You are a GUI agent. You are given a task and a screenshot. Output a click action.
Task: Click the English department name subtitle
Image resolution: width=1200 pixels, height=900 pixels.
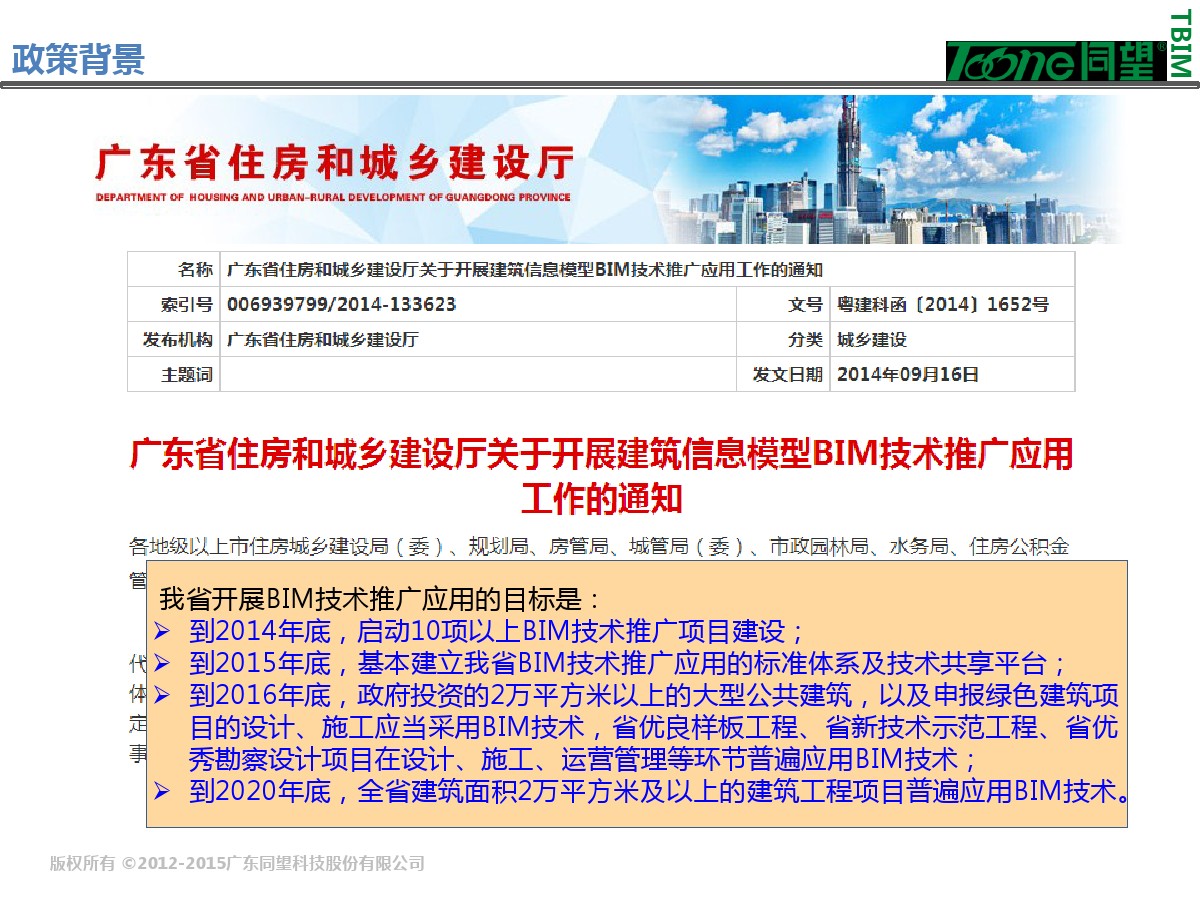pyautogui.click(x=333, y=197)
